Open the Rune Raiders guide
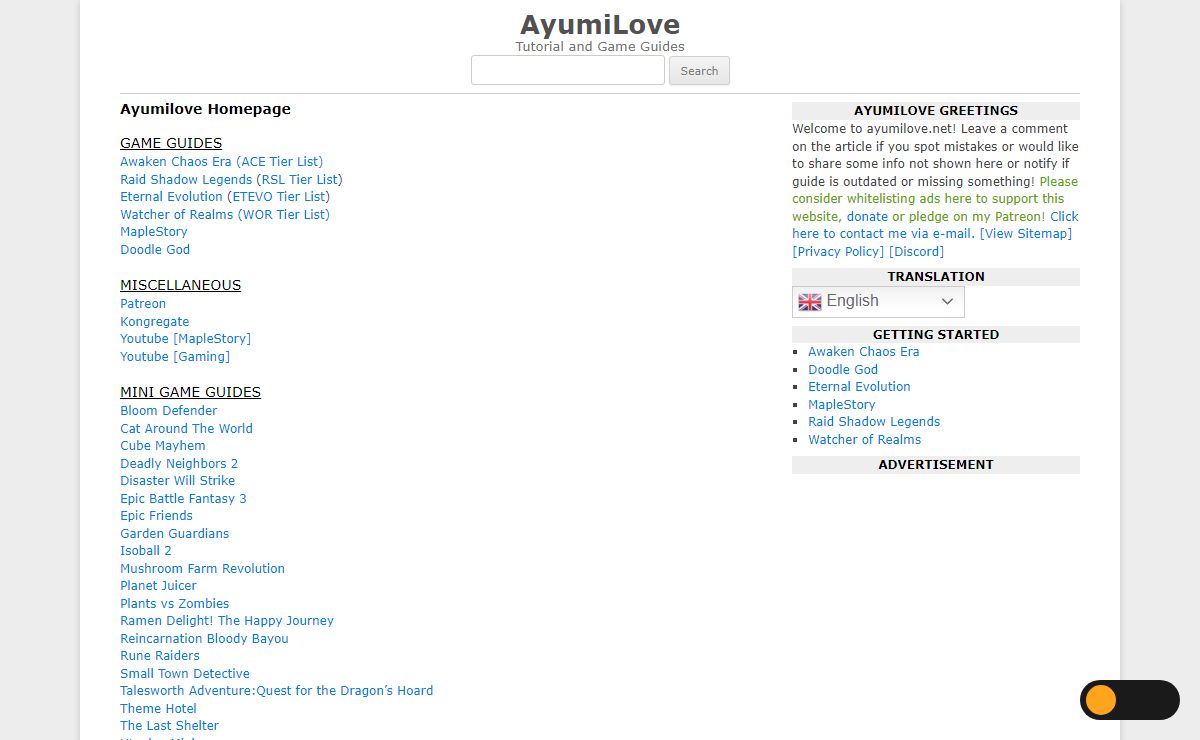The height and width of the screenshot is (740, 1200). 160,656
